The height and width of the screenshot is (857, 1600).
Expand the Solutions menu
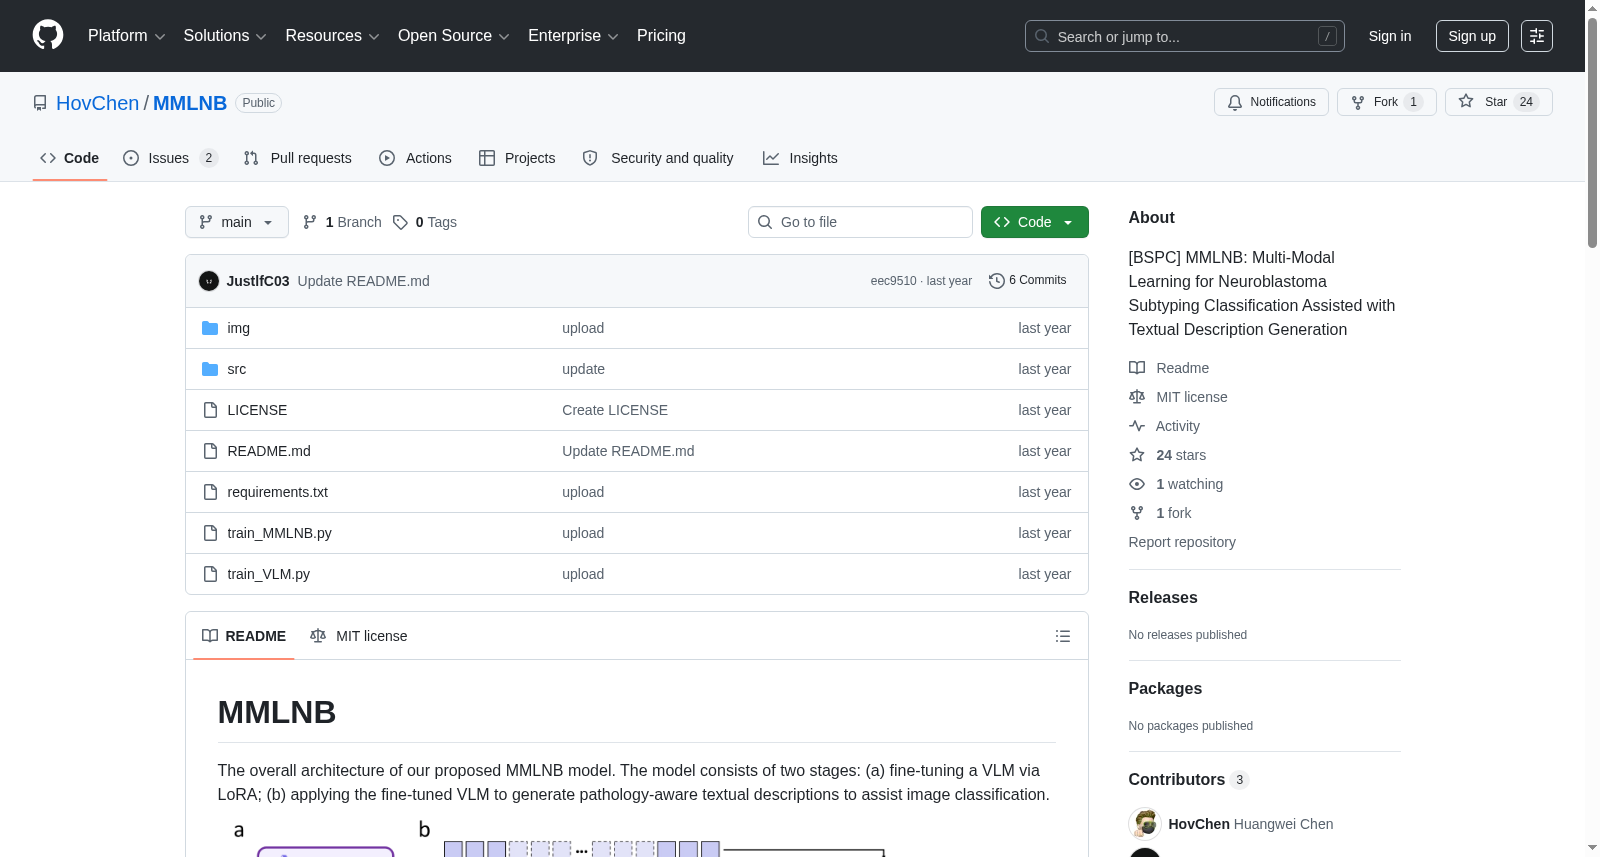pos(225,36)
